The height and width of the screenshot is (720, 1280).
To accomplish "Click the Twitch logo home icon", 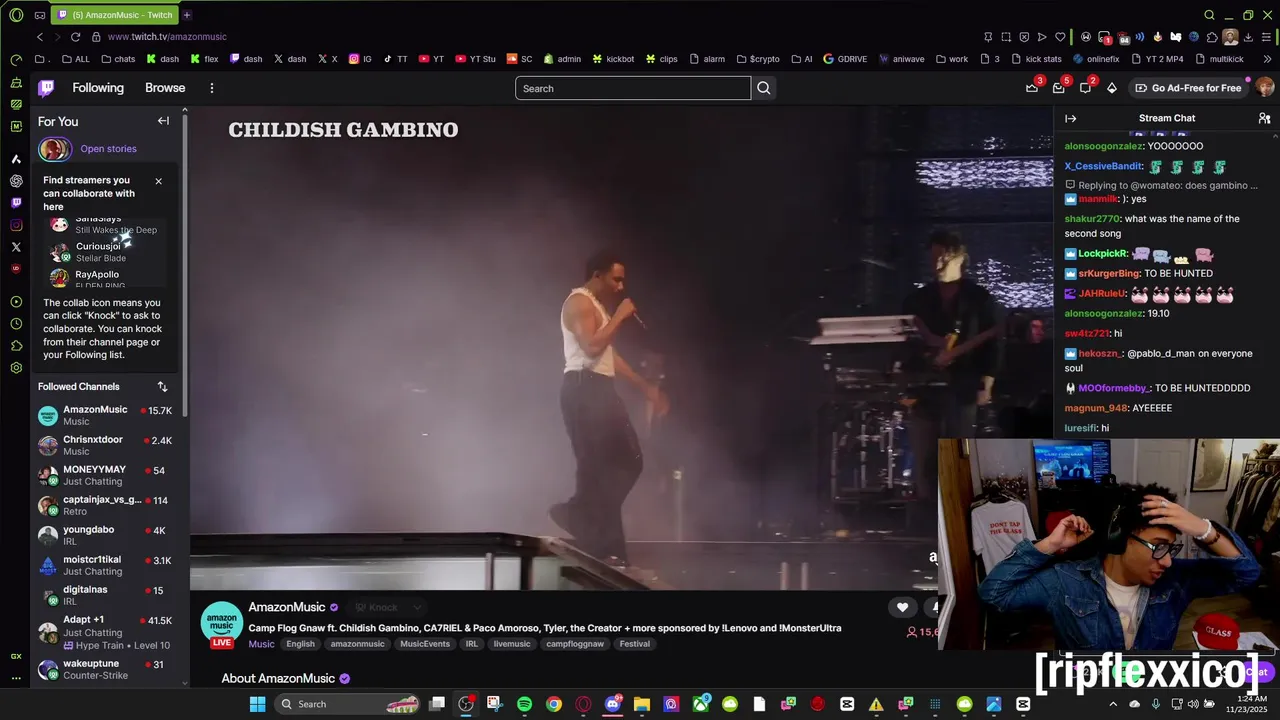I will (x=46, y=88).
